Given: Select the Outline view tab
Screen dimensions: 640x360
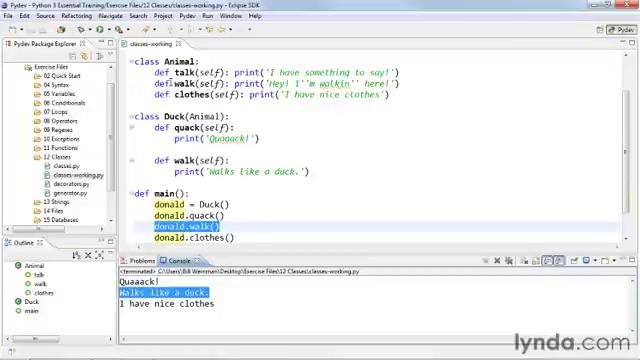Looking at the screenshot, I should coord(24,243).
